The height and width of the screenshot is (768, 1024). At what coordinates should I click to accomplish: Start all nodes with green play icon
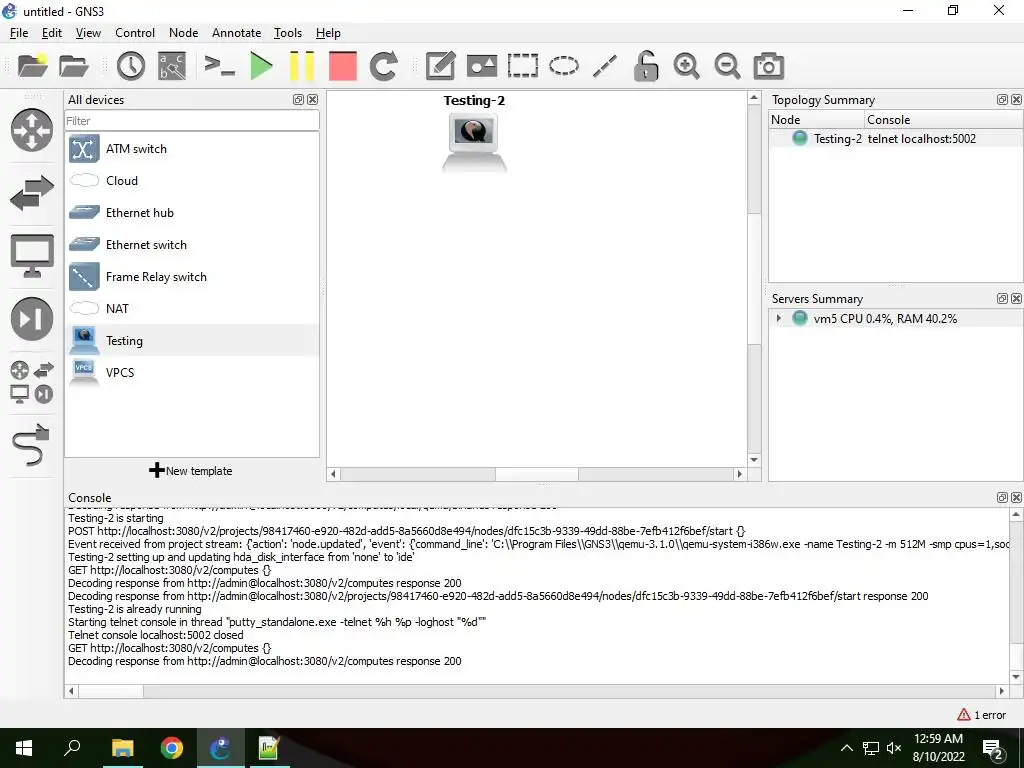tap(261, 66)
